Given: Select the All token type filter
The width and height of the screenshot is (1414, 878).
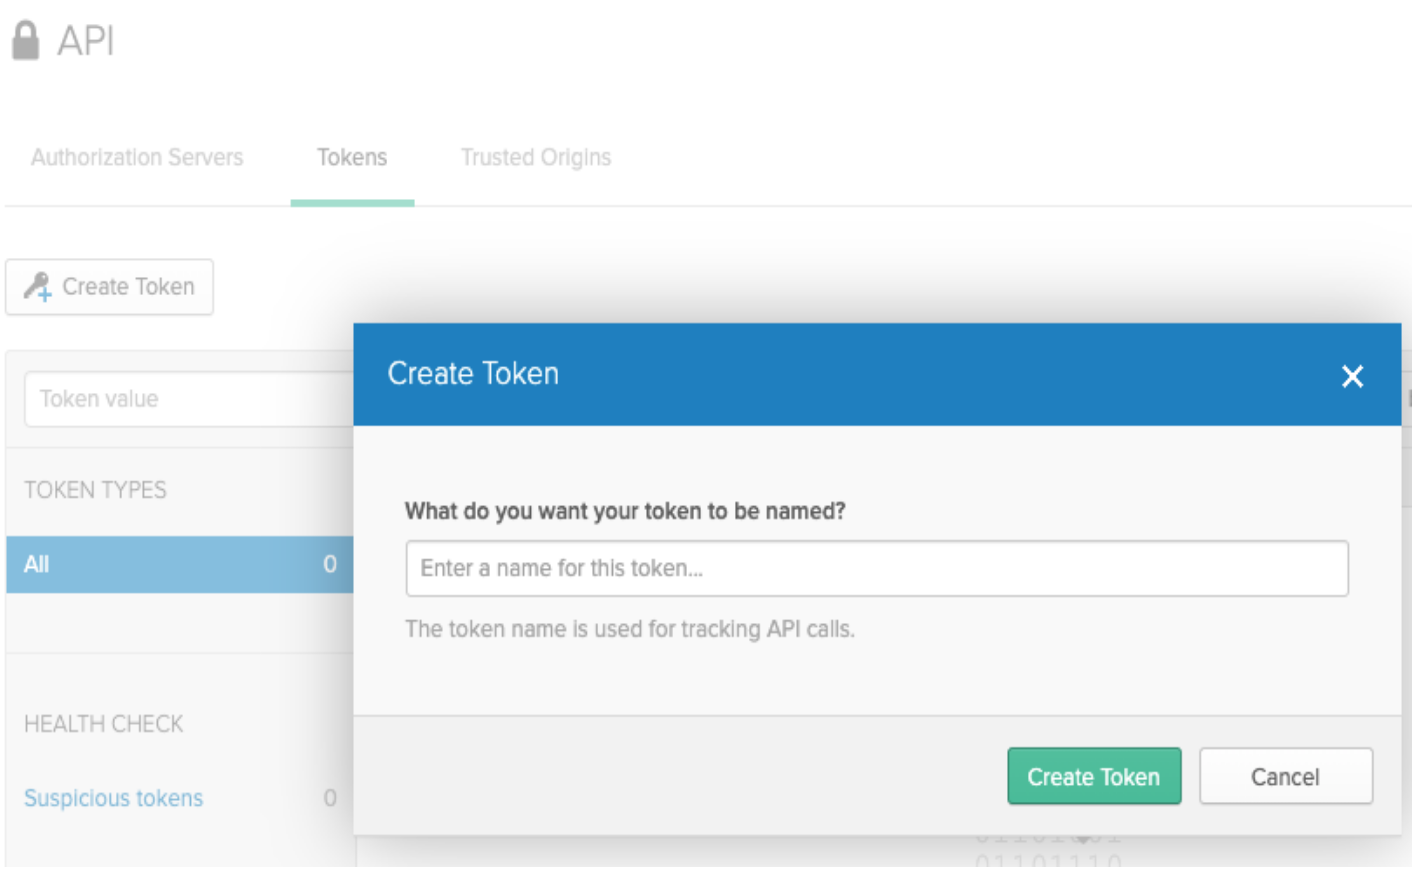Looking at the screenshot, I should point(180,564).
